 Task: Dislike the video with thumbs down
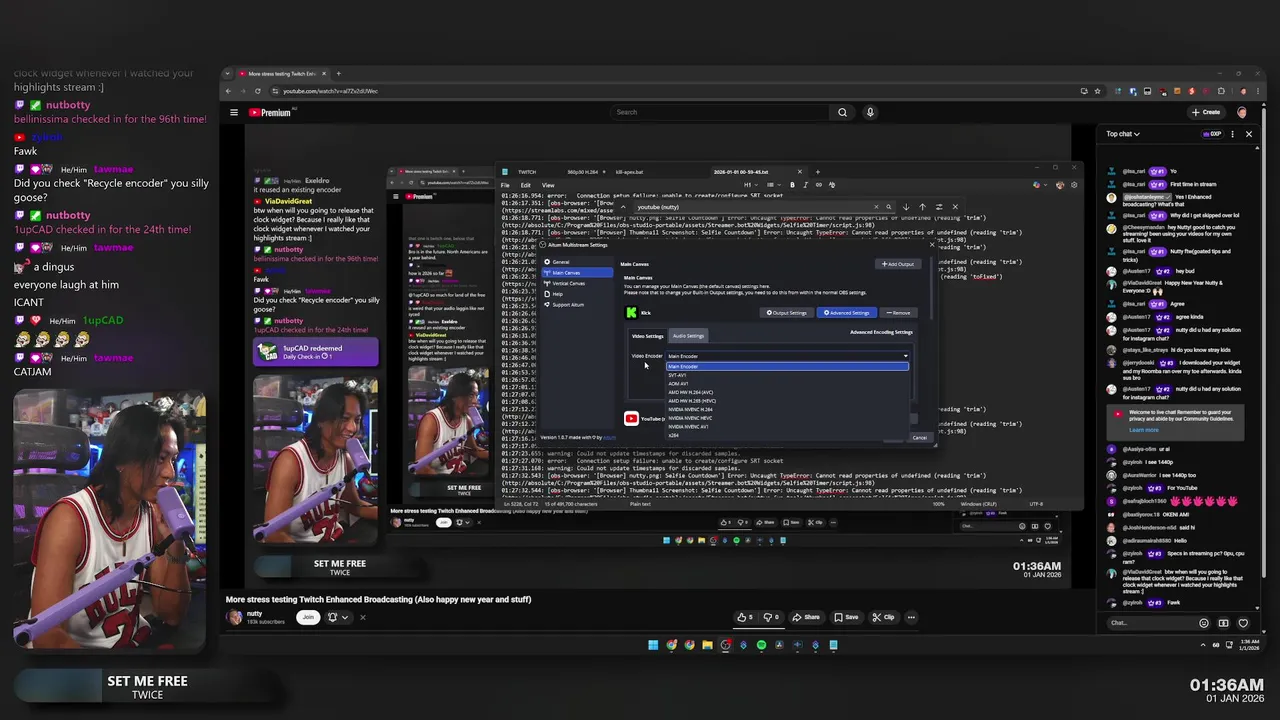[x=771, y=617]
